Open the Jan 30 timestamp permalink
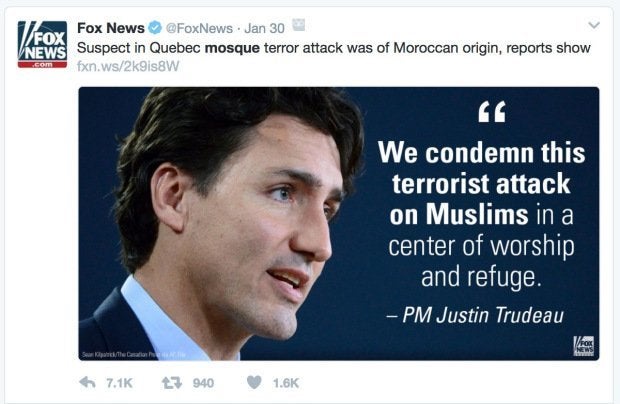This screenshot has height=404, width=620. [264, 28]
